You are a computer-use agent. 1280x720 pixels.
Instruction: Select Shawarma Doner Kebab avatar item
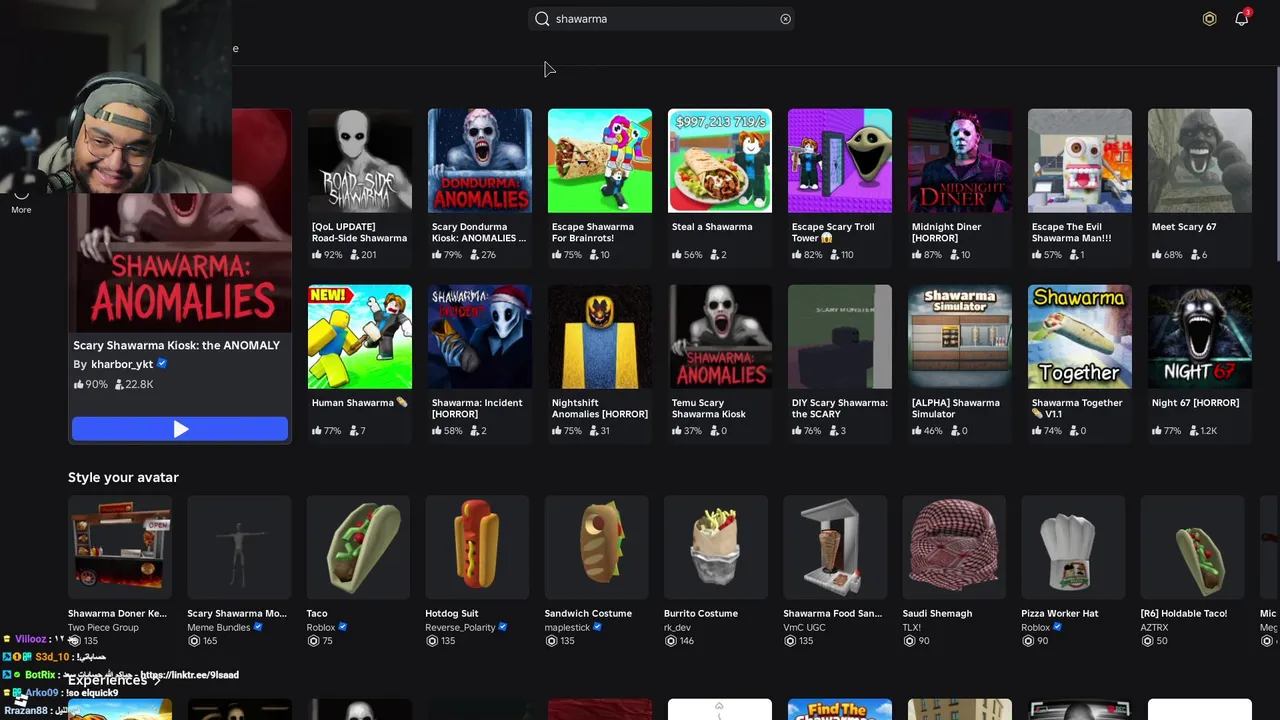coord(120,547)
